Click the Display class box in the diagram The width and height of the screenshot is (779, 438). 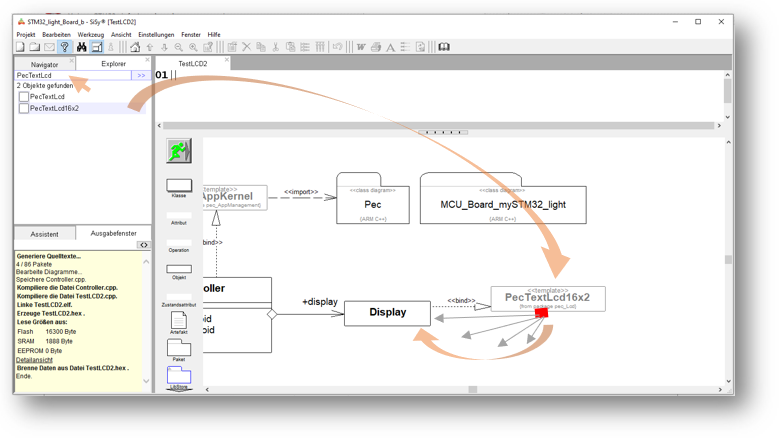(x=387, y=313)
